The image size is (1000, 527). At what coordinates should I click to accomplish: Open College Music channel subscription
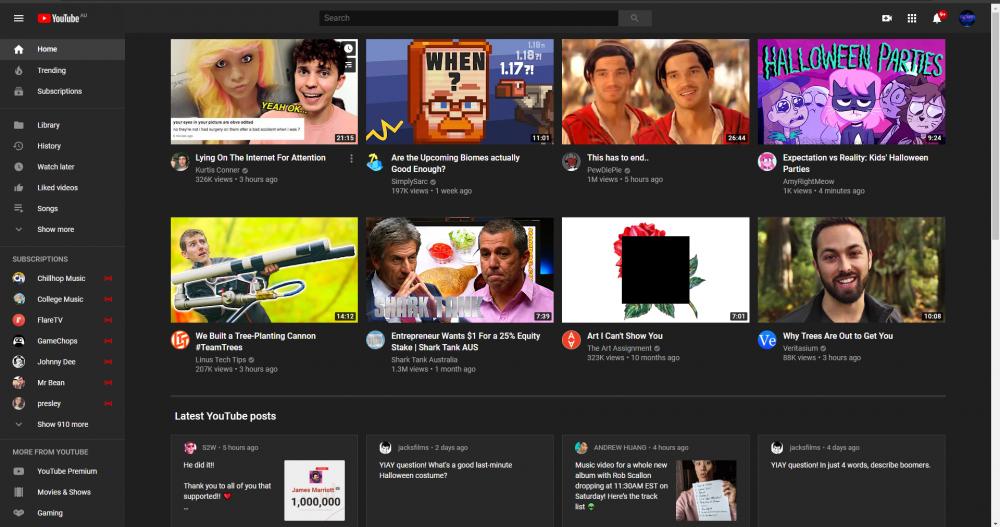coord(62,299)
